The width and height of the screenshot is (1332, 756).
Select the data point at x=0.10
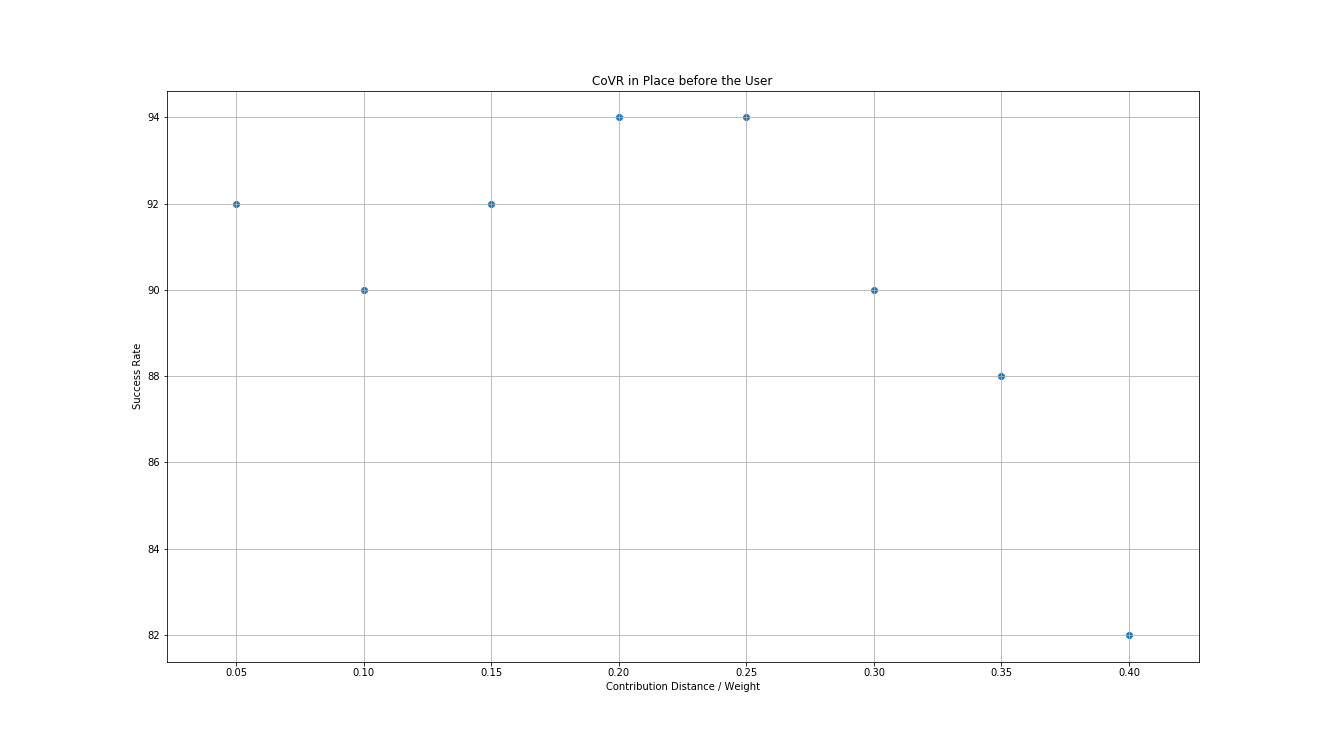(364, 290)
